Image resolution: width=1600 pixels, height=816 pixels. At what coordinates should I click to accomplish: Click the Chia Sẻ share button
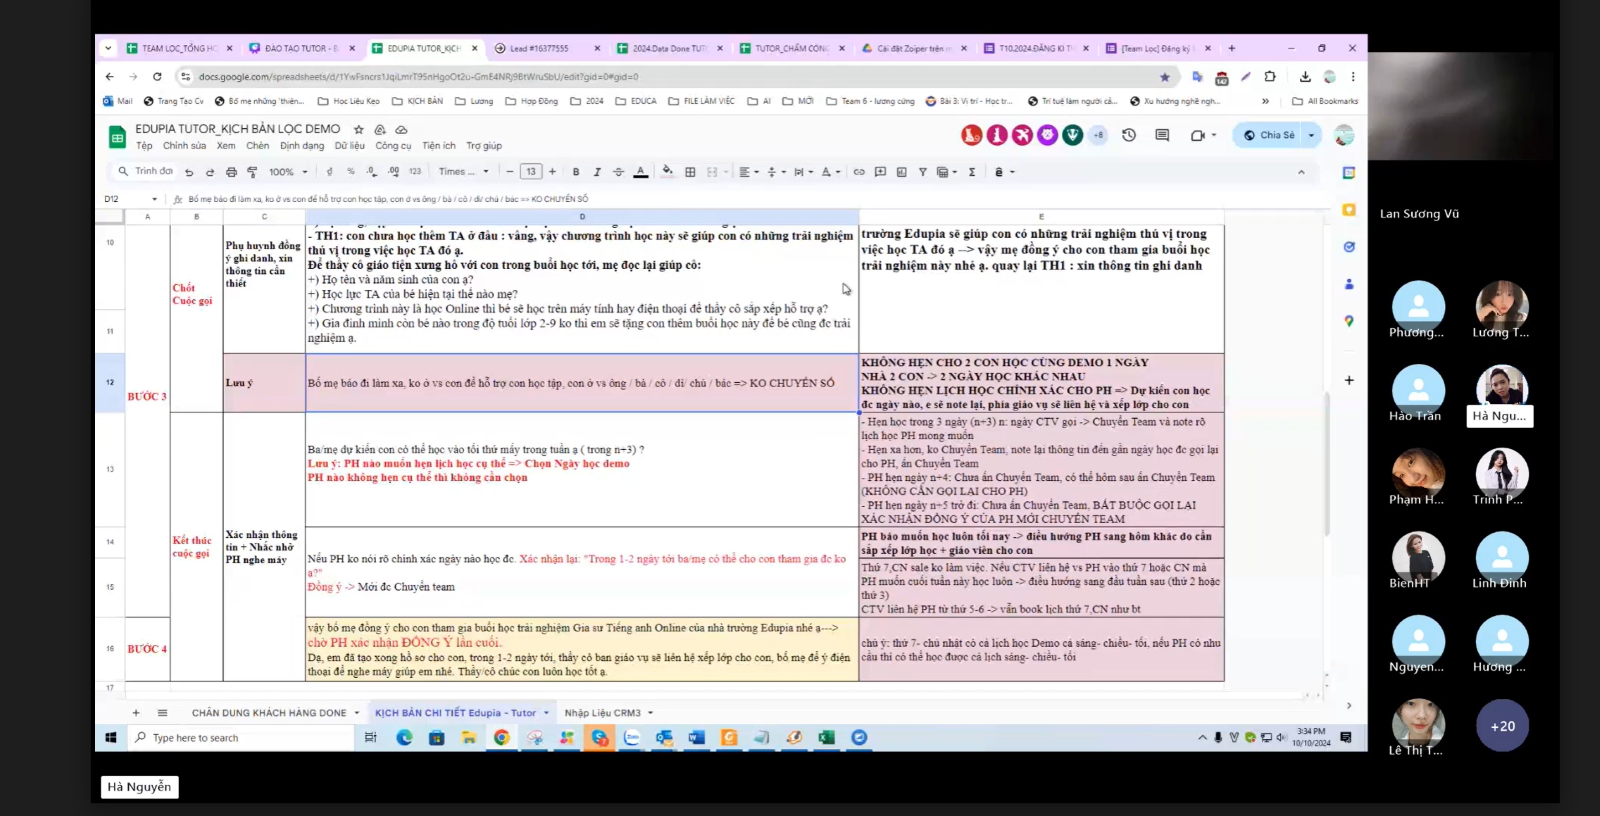pos(1268,135)
